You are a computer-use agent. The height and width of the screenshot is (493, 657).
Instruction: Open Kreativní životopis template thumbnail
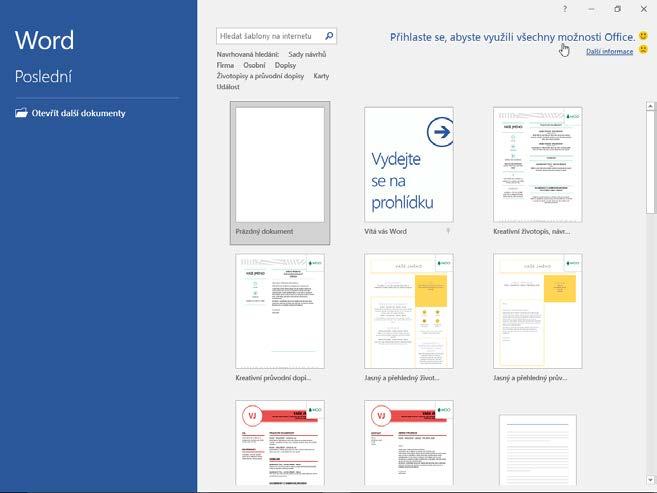538,165
